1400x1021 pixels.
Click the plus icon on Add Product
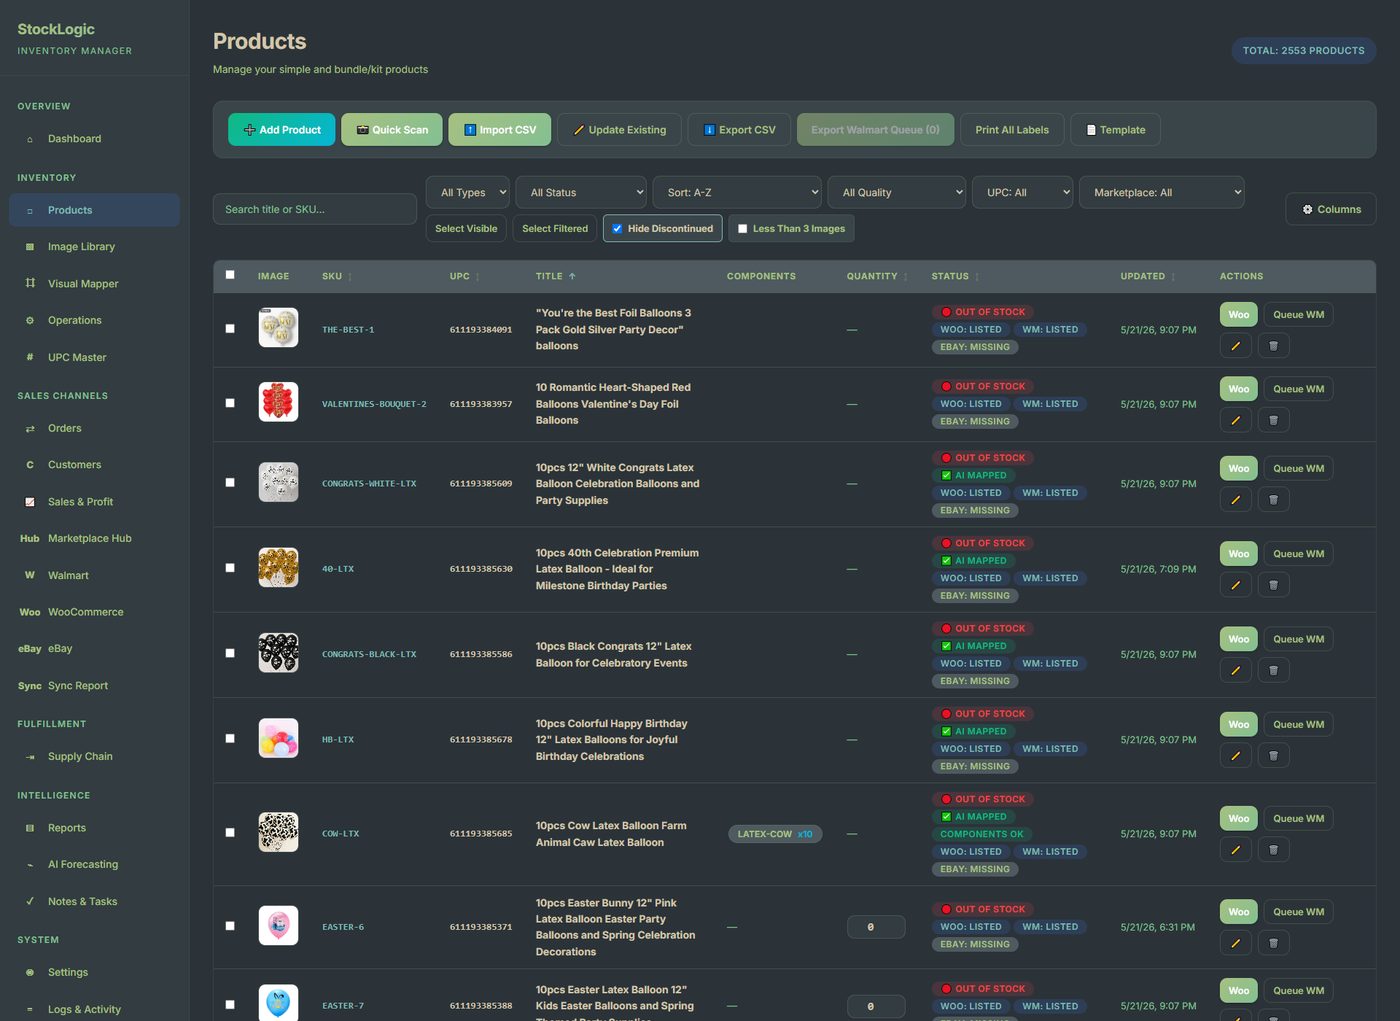click(250, 130)
